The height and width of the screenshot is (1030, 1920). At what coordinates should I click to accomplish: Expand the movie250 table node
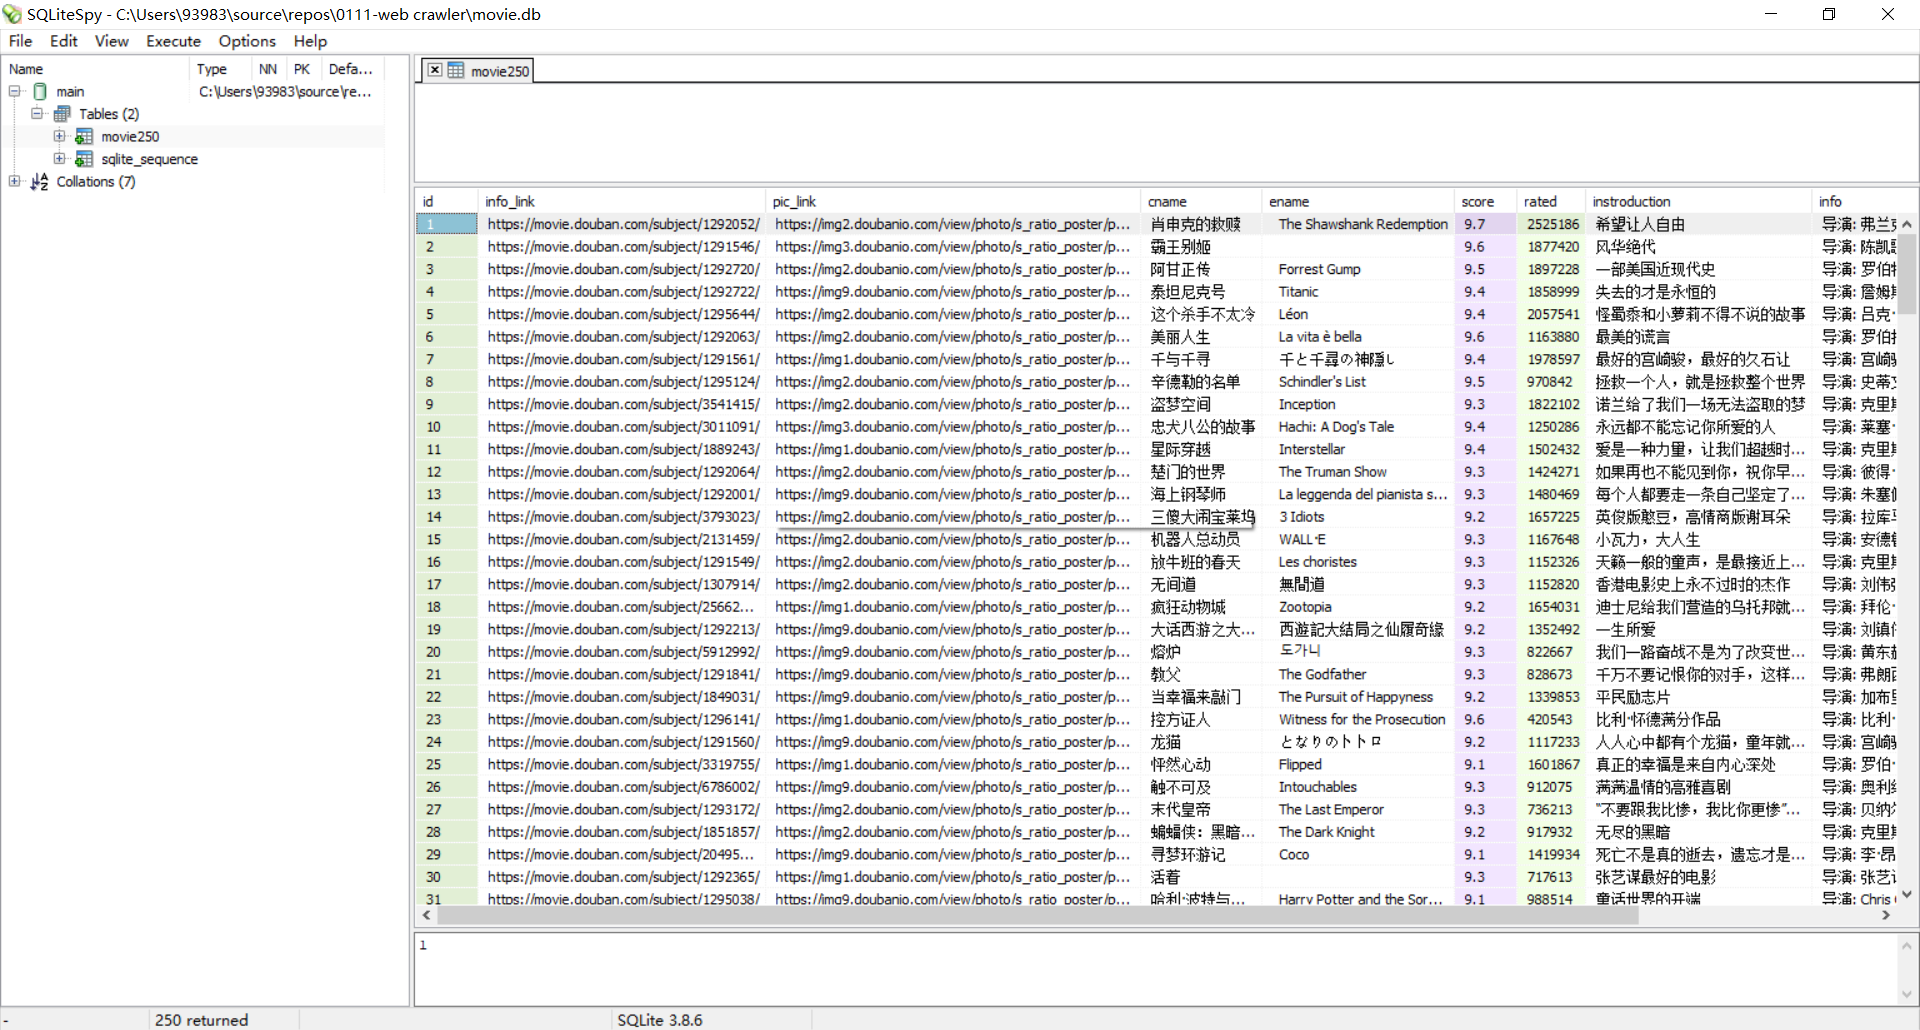coord(59,136)
